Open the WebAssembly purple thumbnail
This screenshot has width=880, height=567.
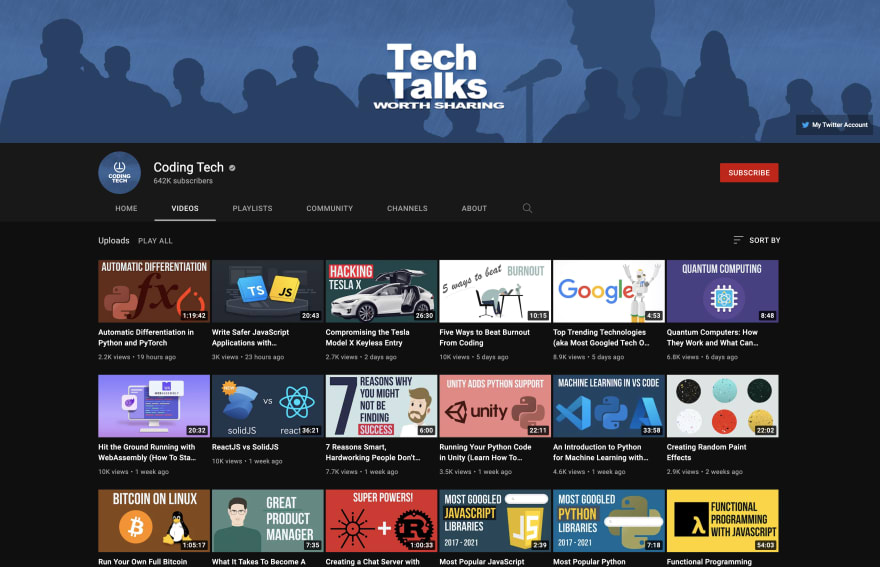154,406
